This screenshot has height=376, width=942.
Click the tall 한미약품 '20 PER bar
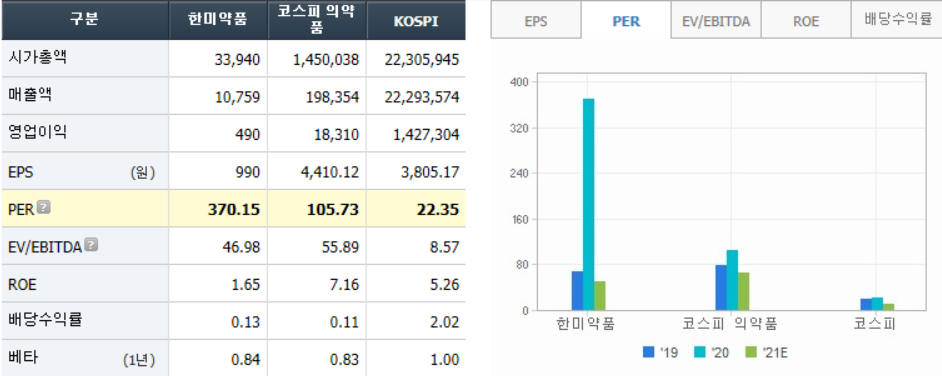click(588, 205)
